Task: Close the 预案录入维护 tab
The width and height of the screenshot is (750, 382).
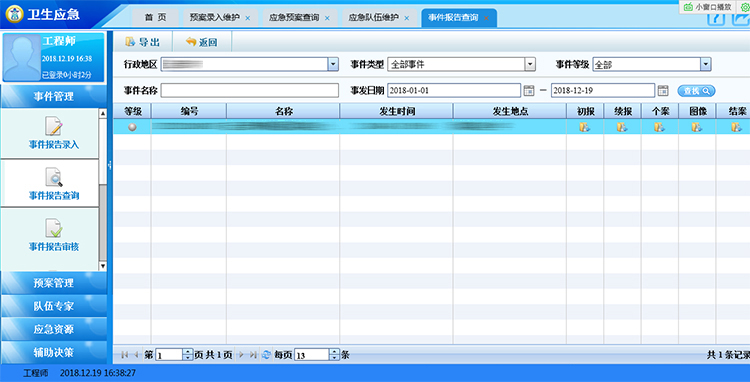Action: click(248, 18)
